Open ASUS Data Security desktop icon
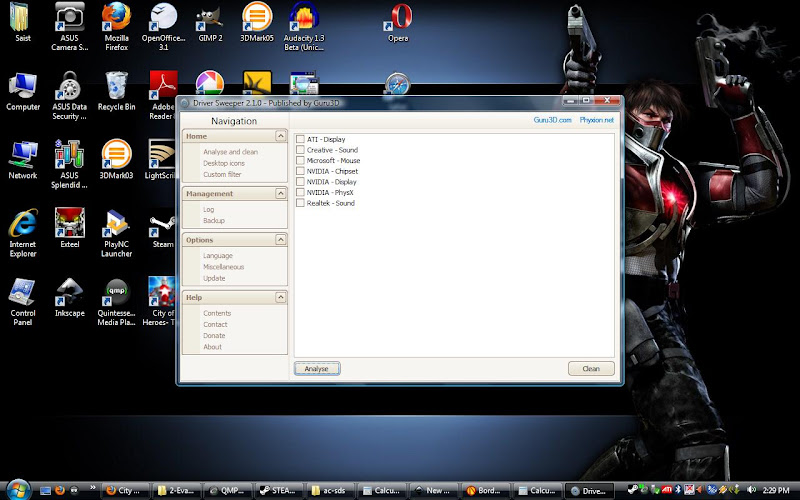This screenshot has height=500, width=800. (69, 96)
